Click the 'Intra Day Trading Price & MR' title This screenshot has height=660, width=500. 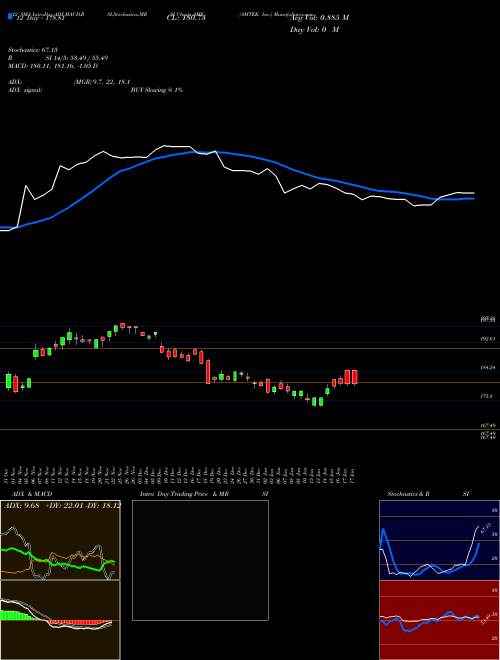click(184, 494)
